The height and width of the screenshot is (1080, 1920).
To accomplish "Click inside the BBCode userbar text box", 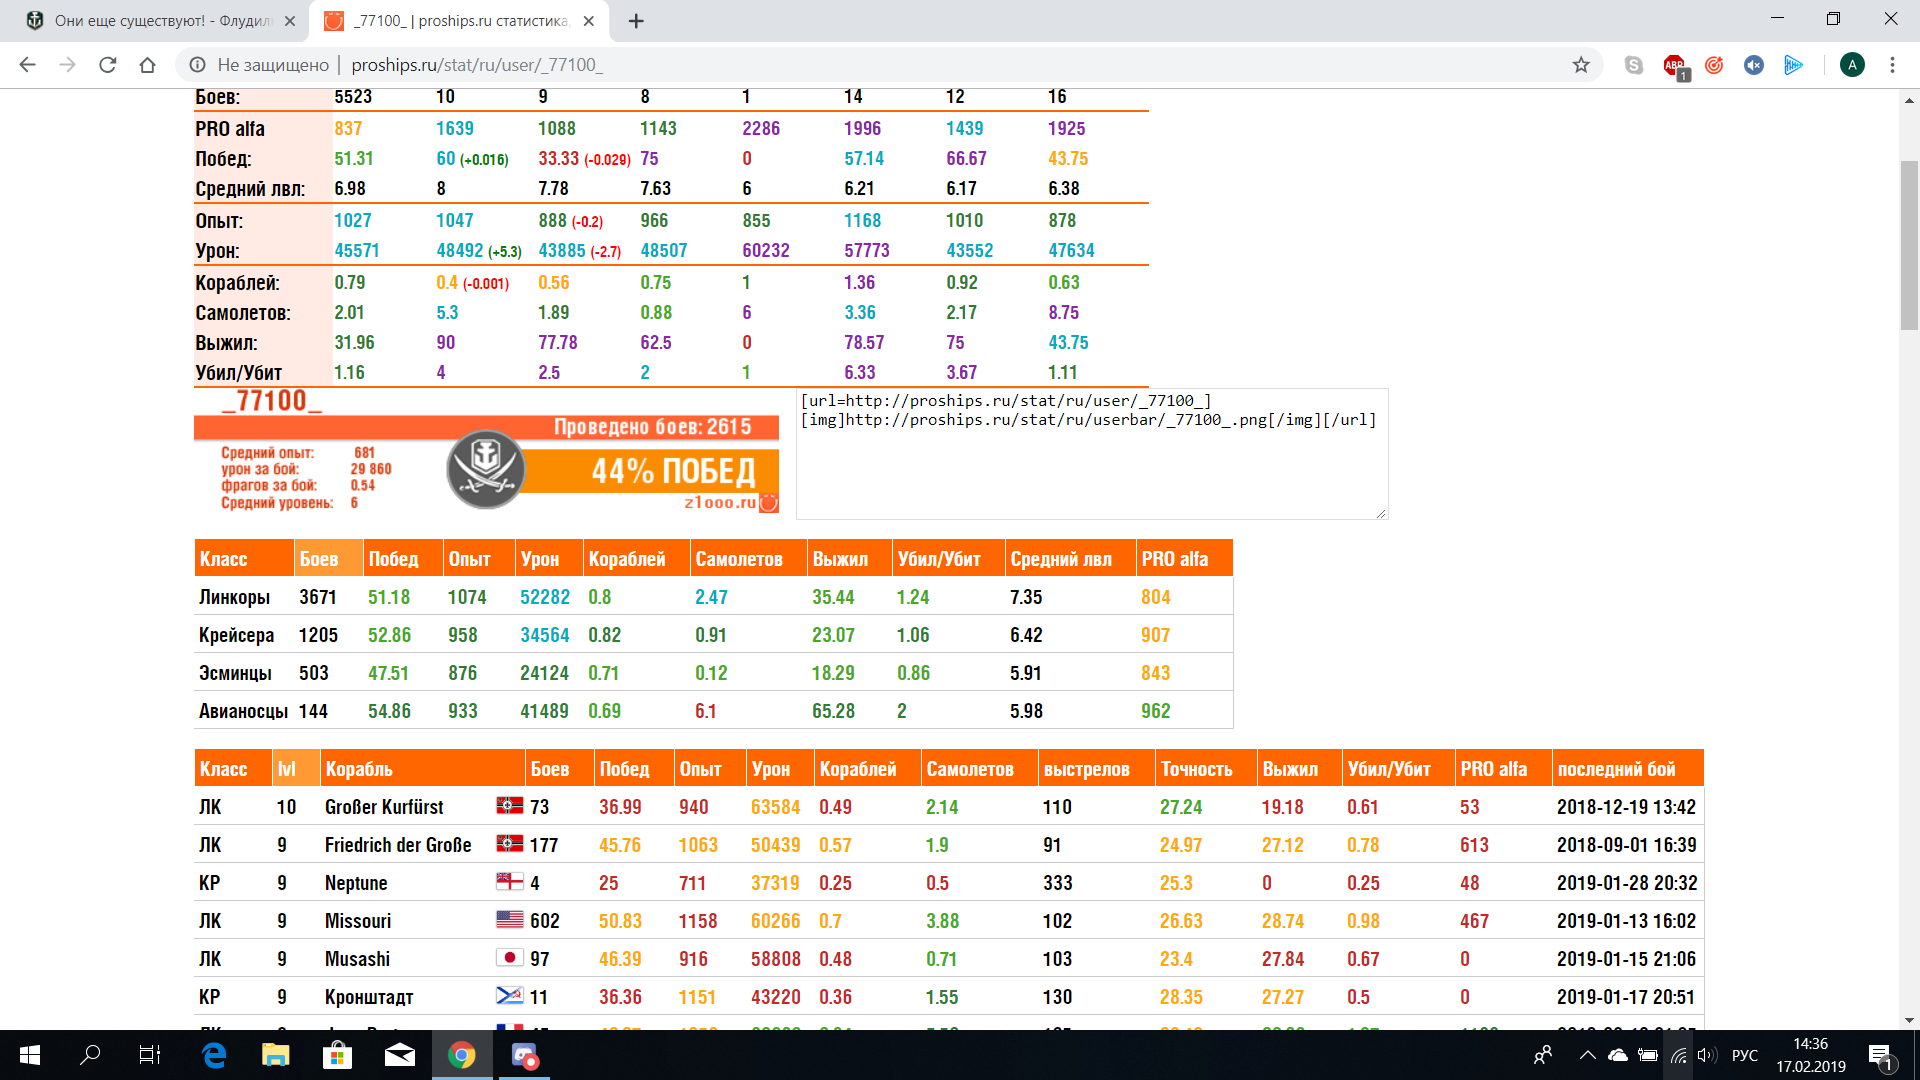I will [x=1092, y=454].
